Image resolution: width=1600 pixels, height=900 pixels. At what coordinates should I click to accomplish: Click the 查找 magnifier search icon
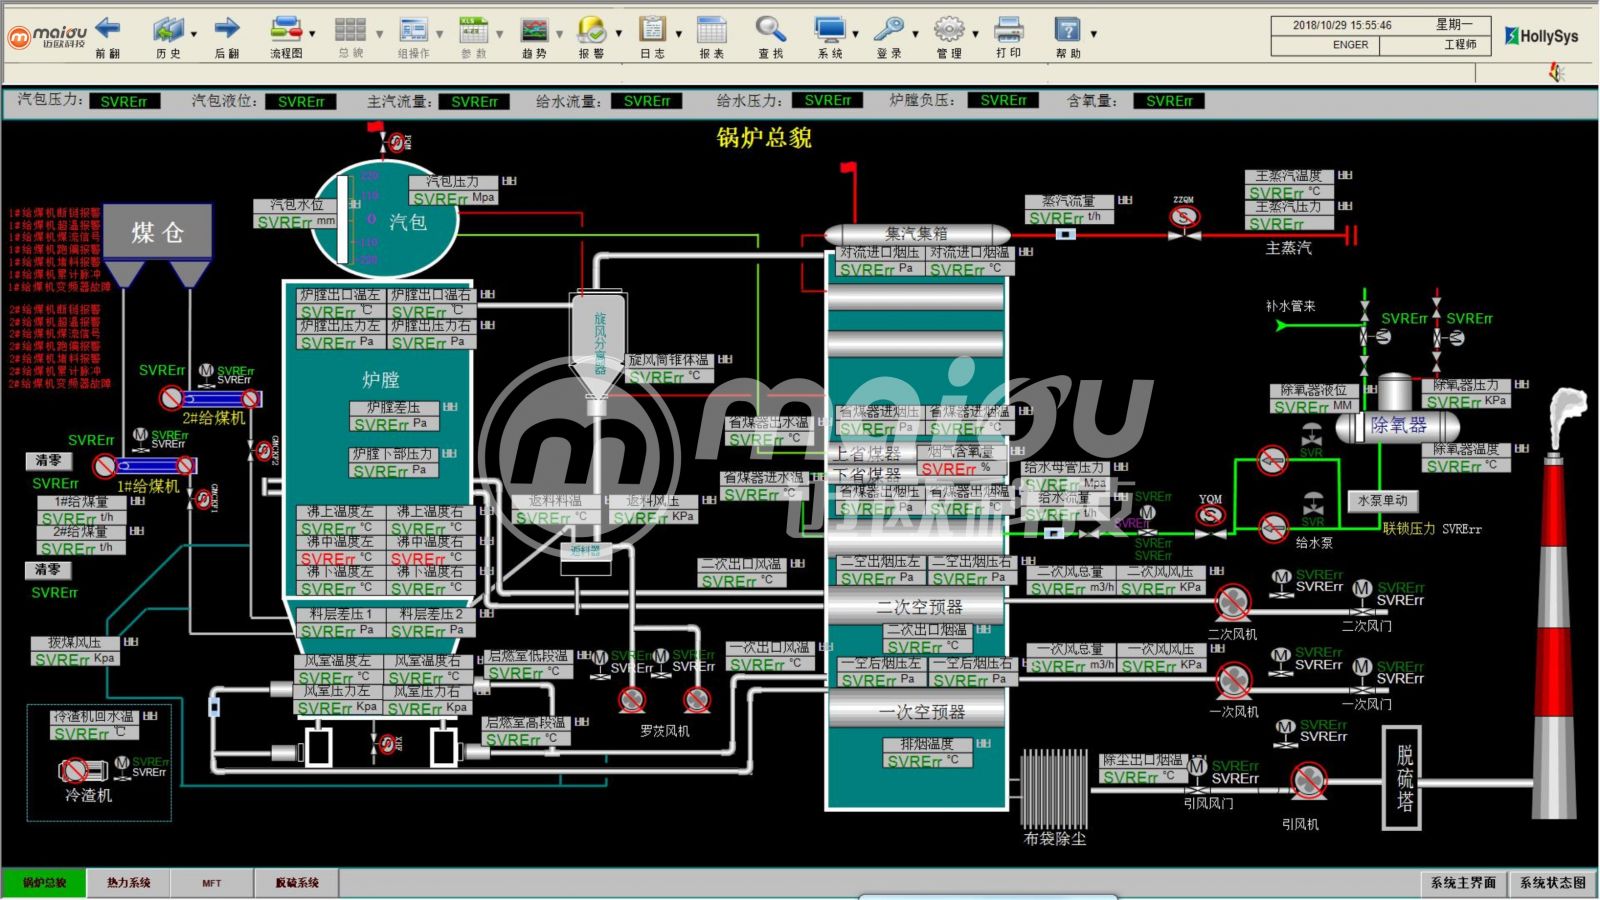(x=769, y=30)
